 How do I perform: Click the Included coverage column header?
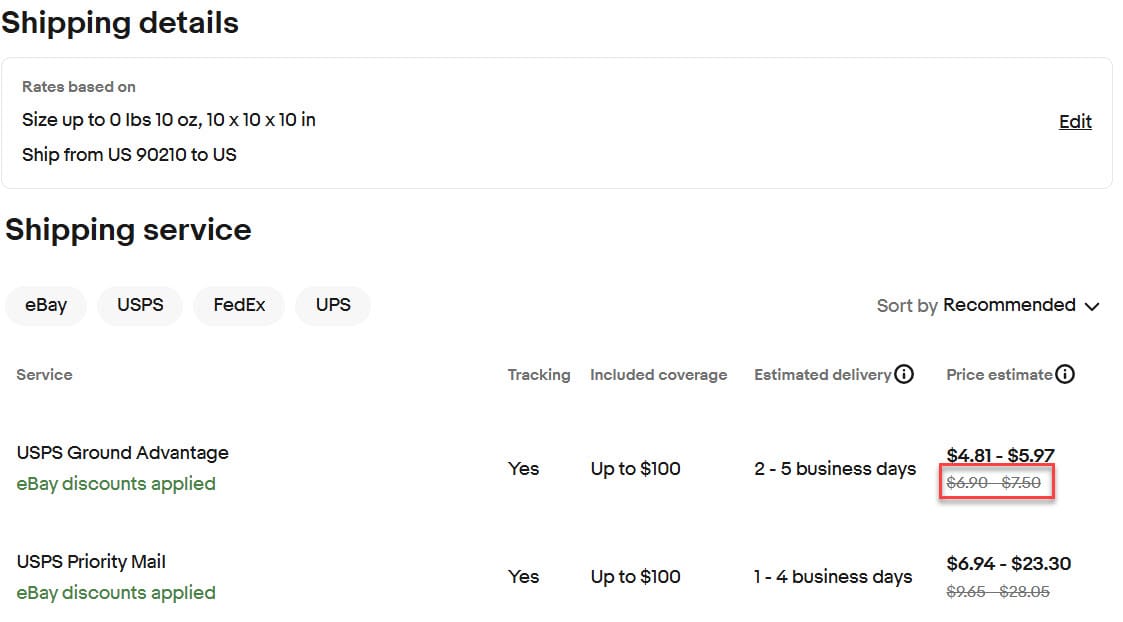pos(658,375)
